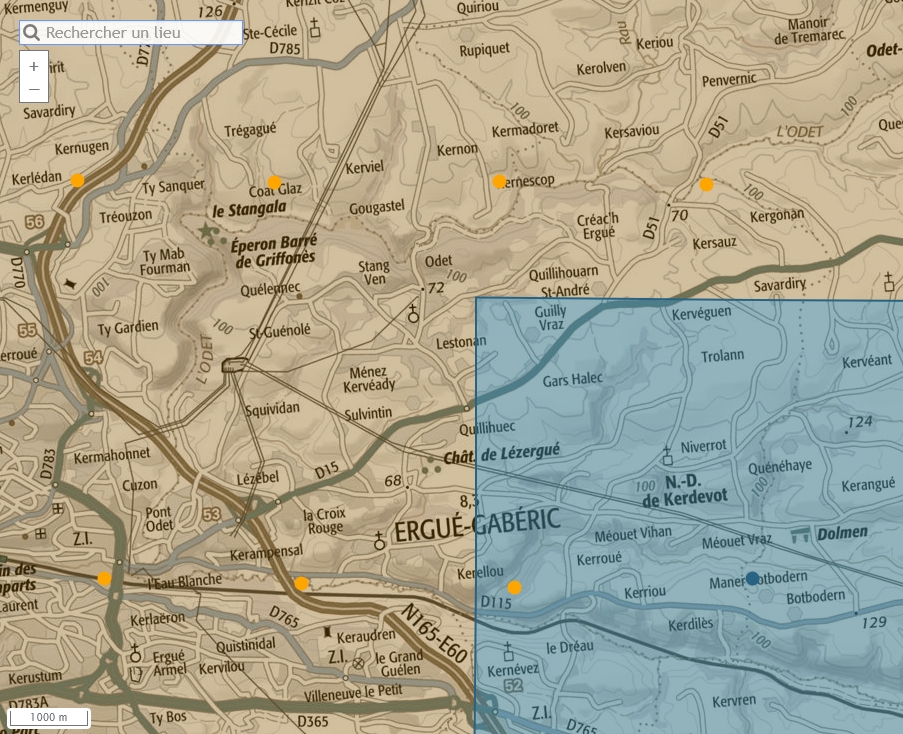
Task: Zoom in with the plus button
Action: point(34,66)
